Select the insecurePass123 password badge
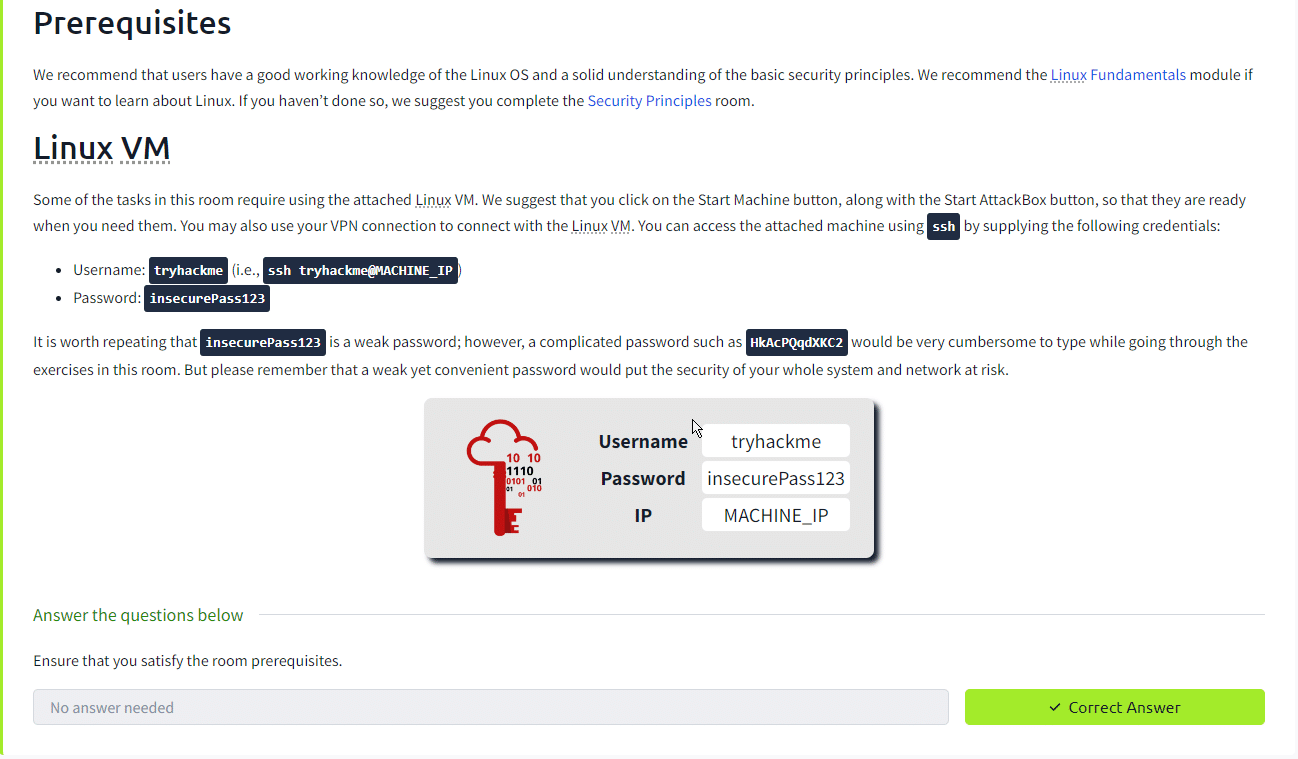Viewport: 1298px width, 759px height. [x=207, y=298]
